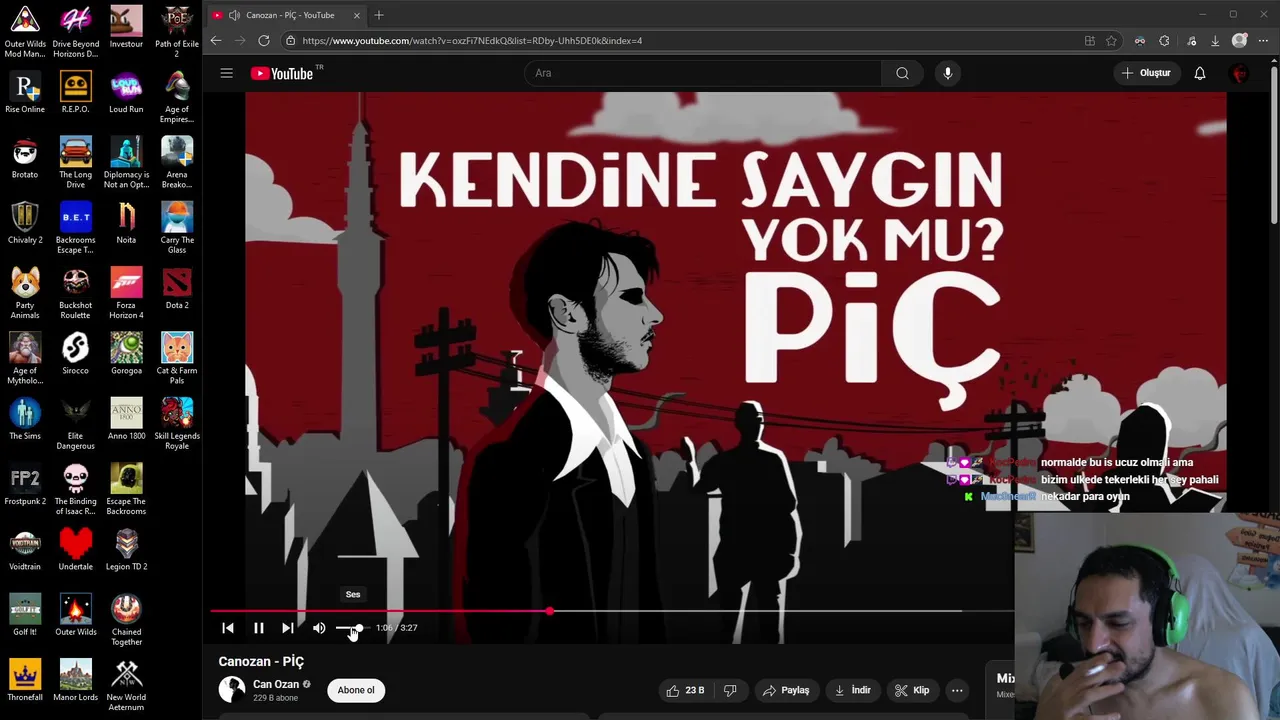Launch R.E.P.O. desktop shortcut
Screen dimensions: 1280x720
(x=76, y=92)
